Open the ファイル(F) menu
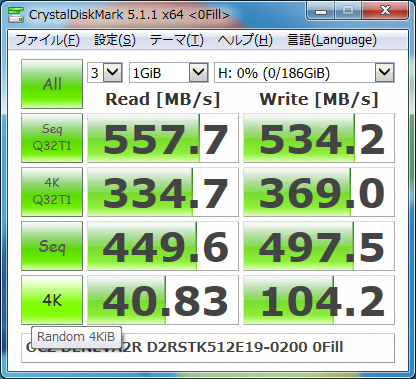 47,40
